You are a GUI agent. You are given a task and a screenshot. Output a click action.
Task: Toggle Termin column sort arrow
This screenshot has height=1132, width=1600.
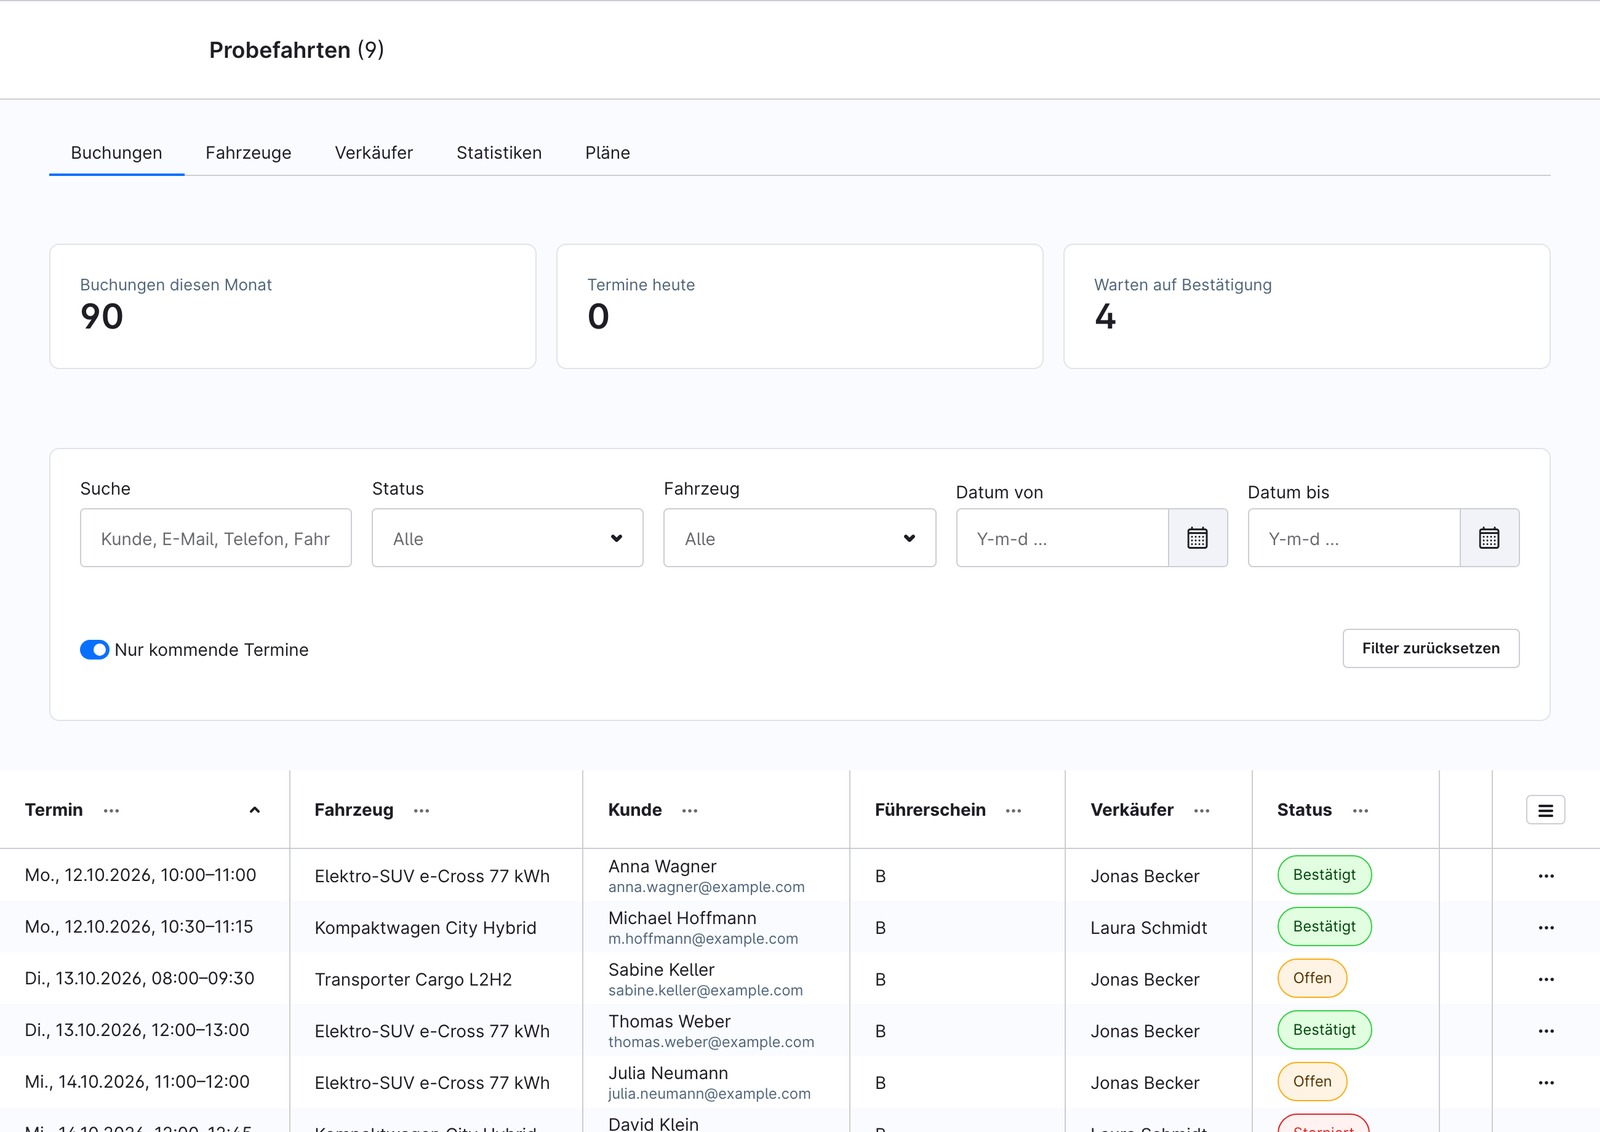tap(255, 810)
